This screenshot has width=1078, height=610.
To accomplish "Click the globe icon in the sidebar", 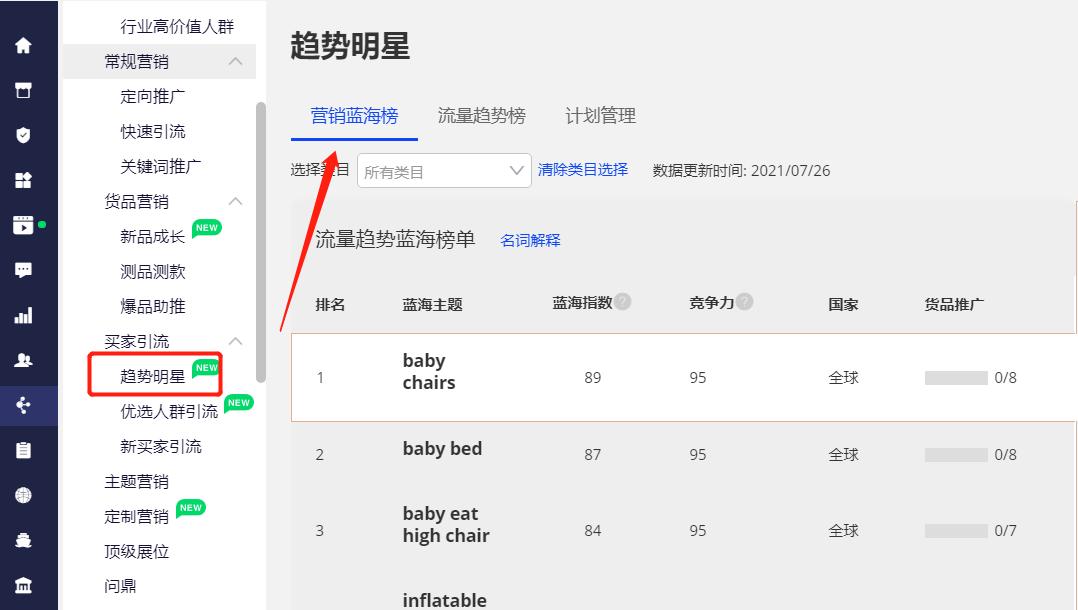I will point(22,494).
